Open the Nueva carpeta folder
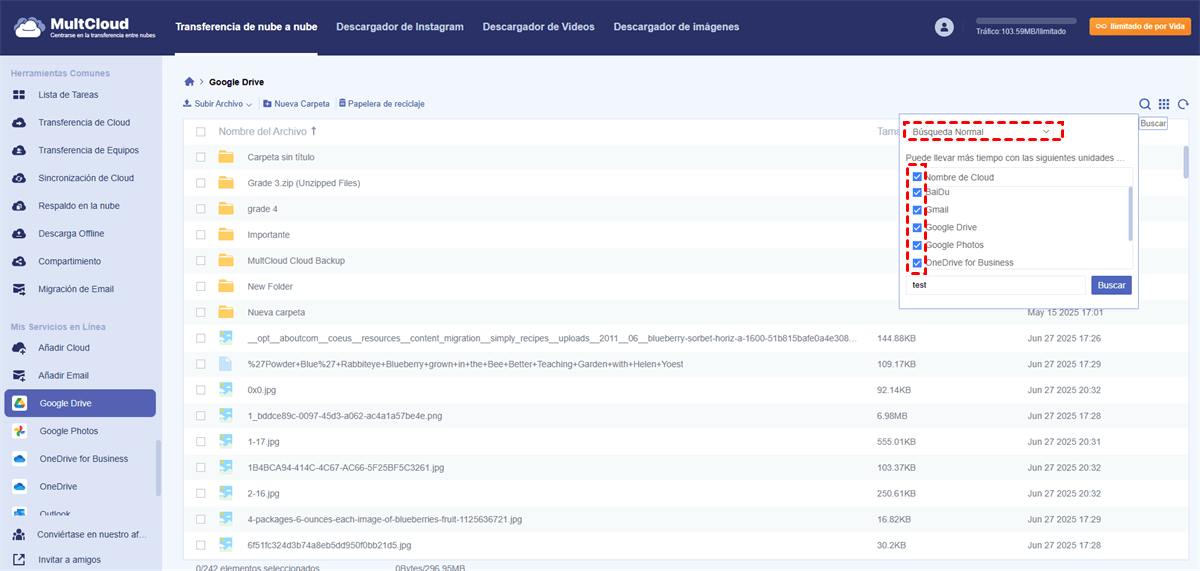 276,312
